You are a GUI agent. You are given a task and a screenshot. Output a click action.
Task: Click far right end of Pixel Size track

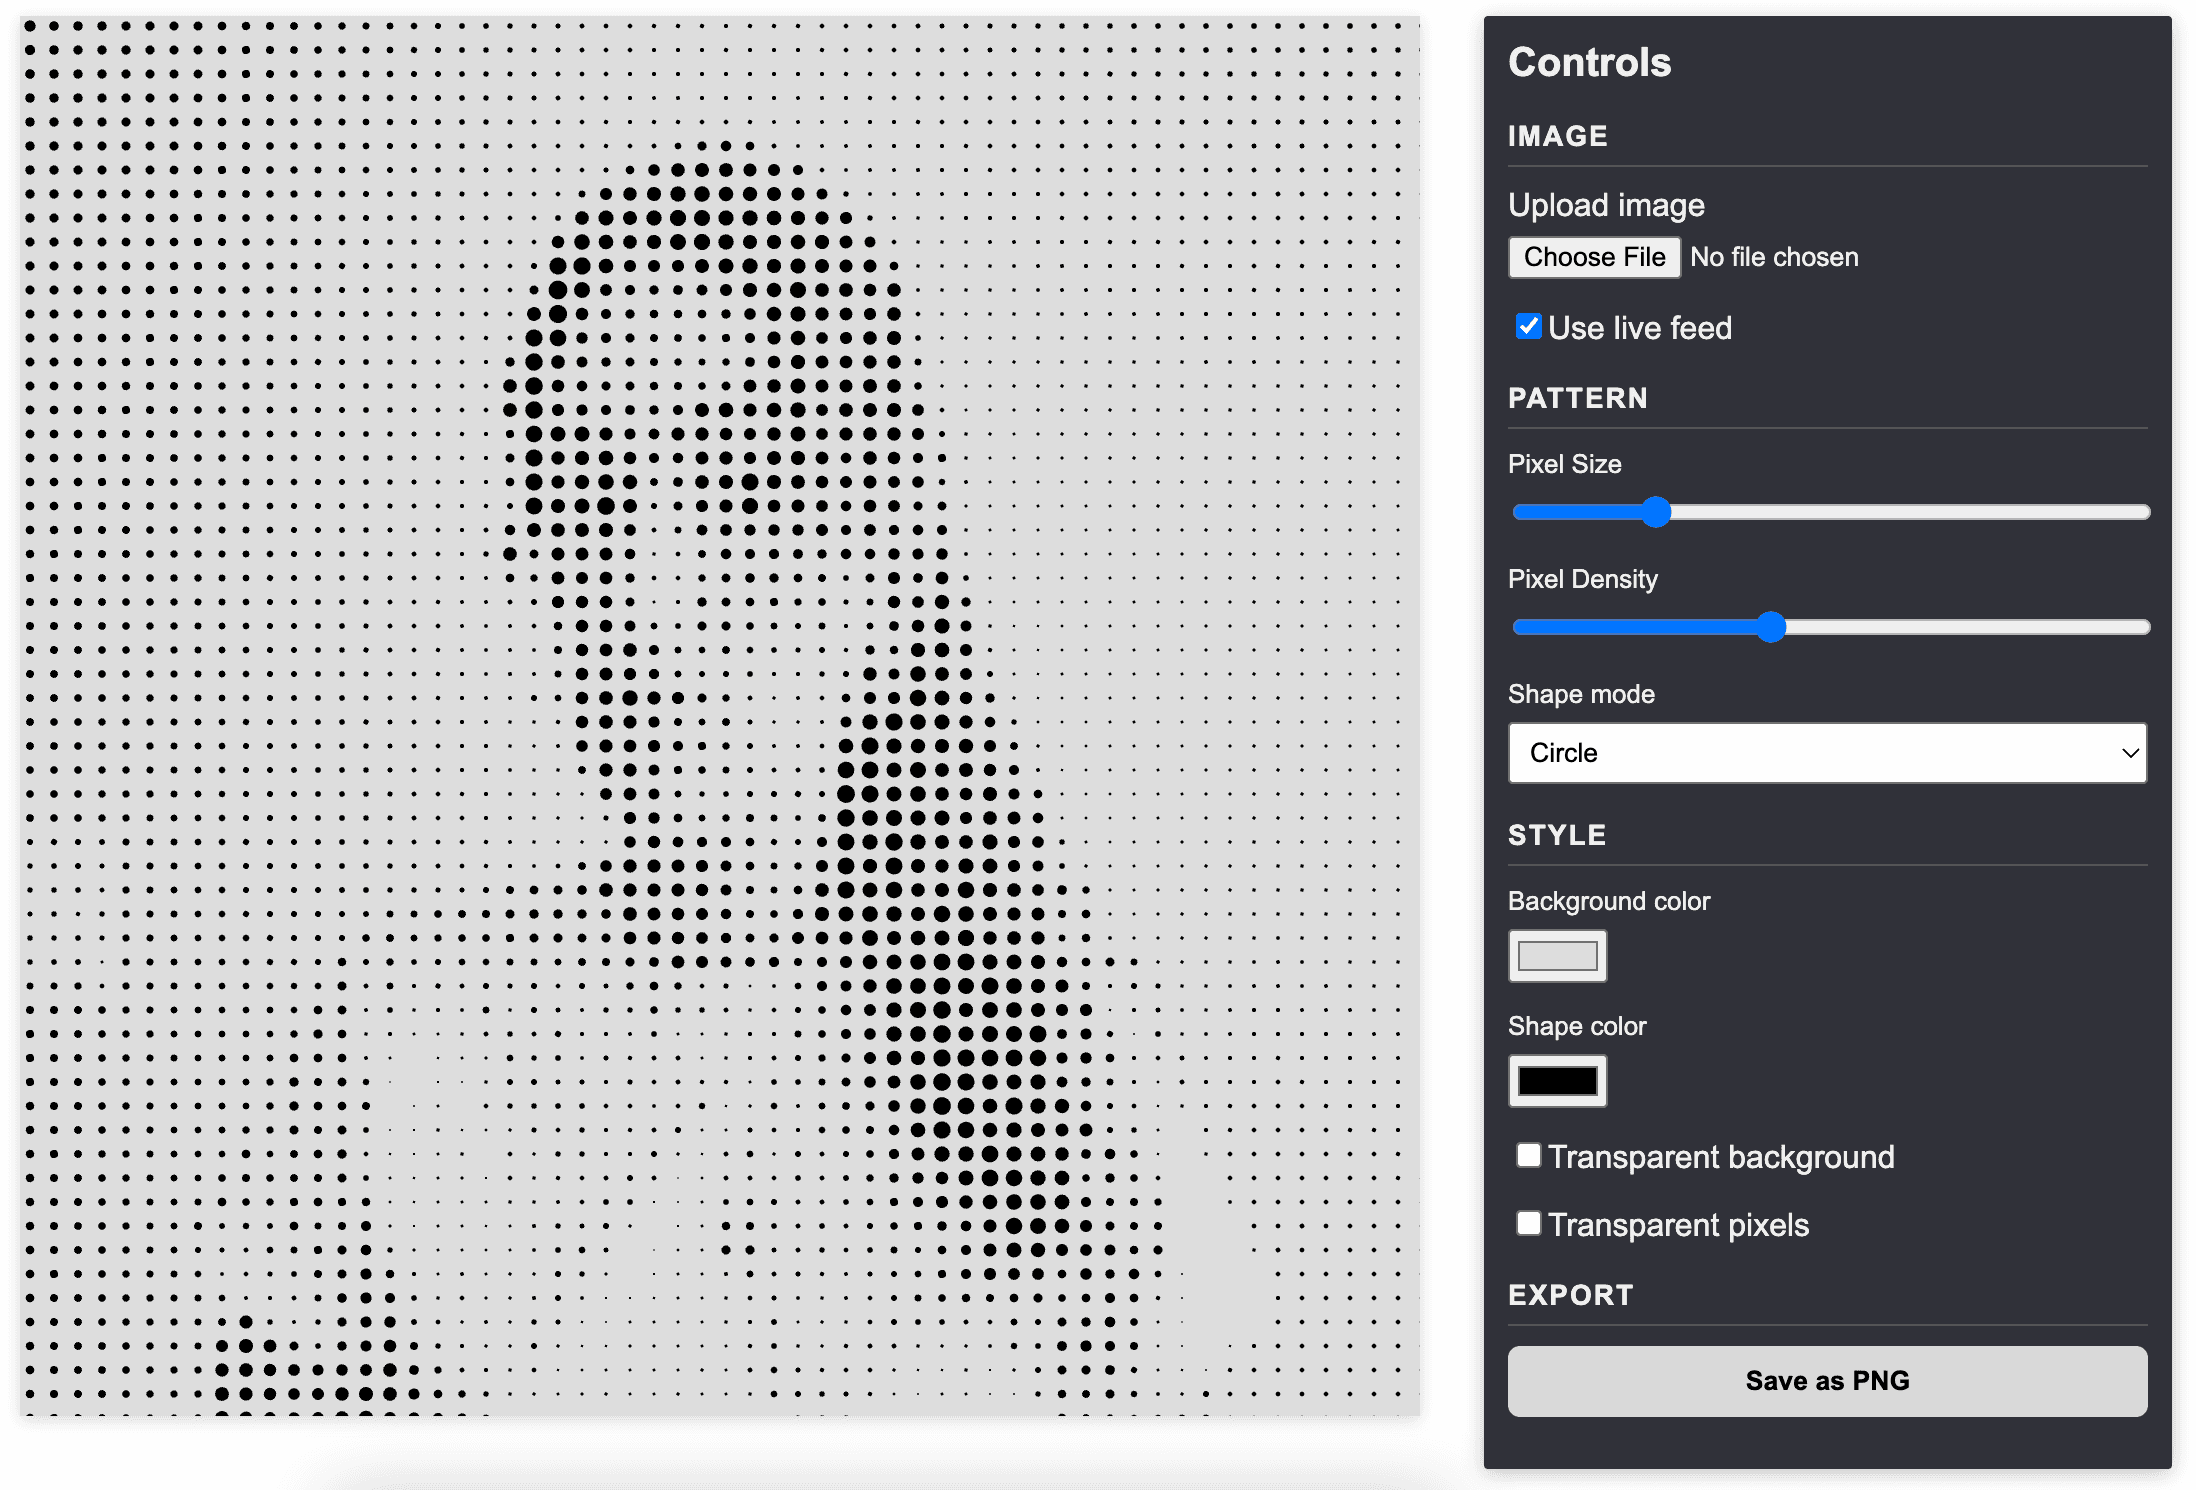(2142, 512)
